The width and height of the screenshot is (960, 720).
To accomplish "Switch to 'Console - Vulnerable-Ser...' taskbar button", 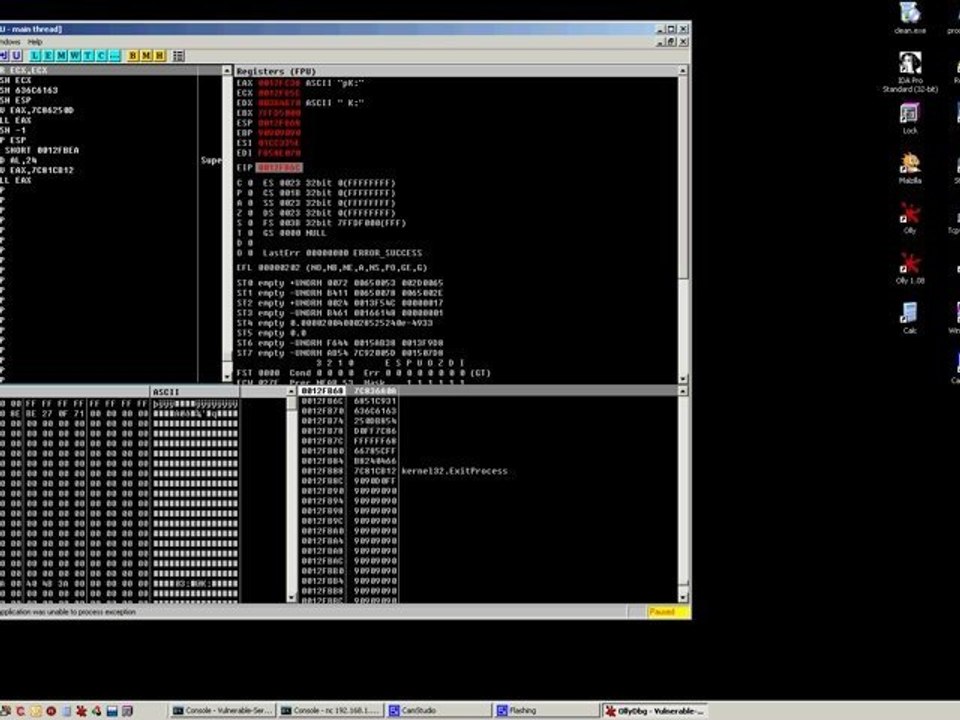I will point(222,710).
